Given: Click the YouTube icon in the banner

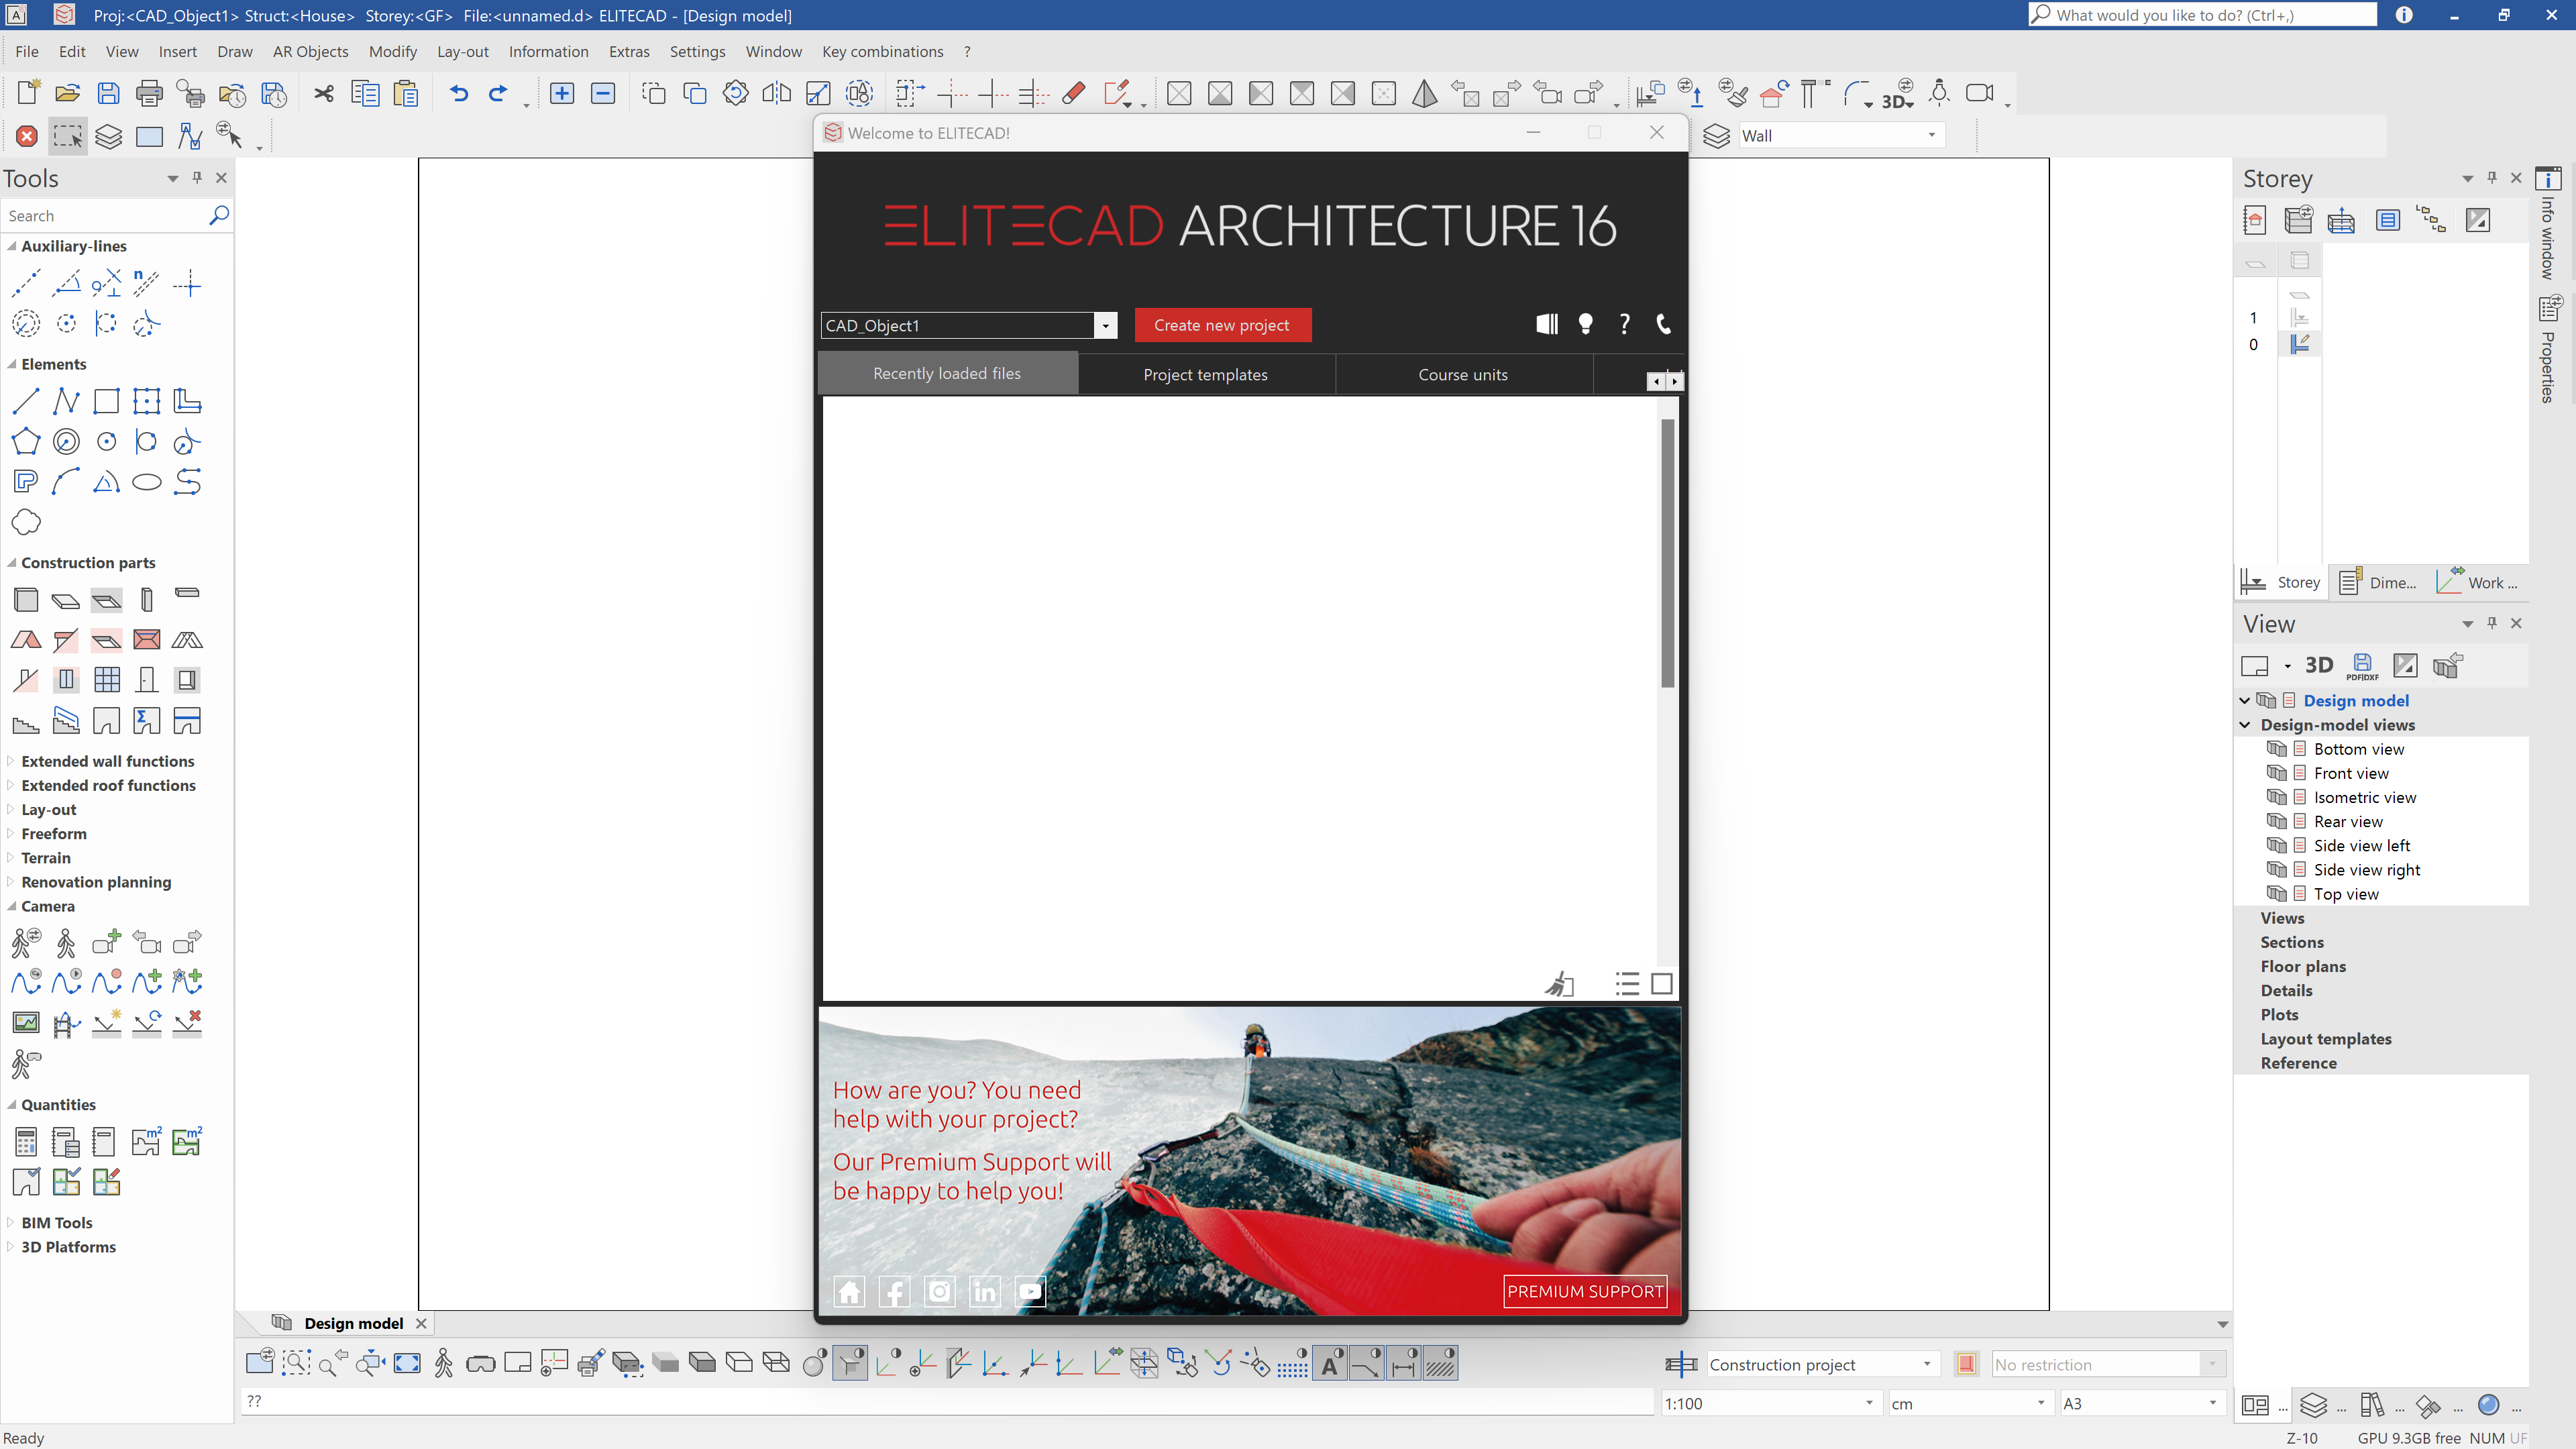Looking at the screenshot, I should pos(1030,1292).
